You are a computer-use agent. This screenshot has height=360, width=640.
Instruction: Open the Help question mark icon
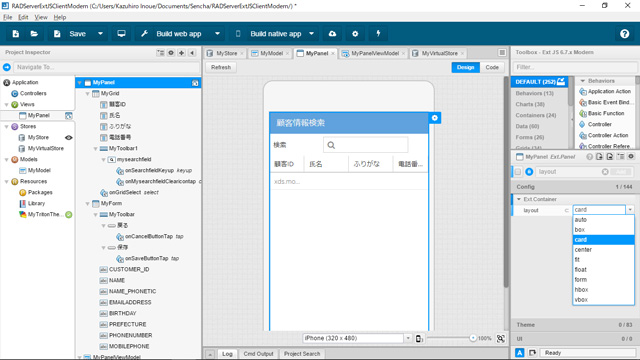(x=624, y=34)
